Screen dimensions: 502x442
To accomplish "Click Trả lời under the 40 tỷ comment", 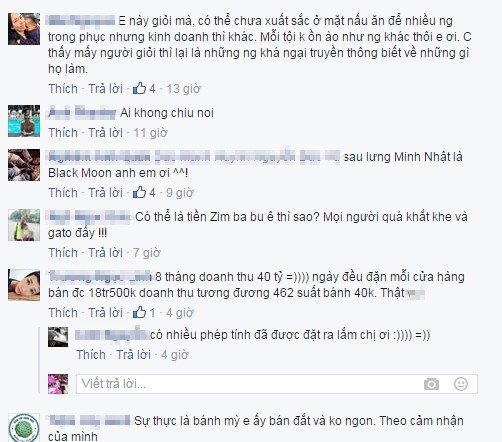I will pos(105,313).
